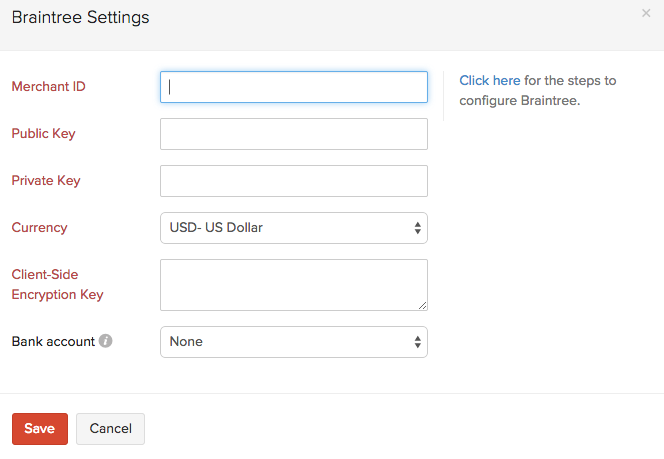Select the Private Key input box
Viewport: 664px width, 459px height.
(x=294, y=181)
